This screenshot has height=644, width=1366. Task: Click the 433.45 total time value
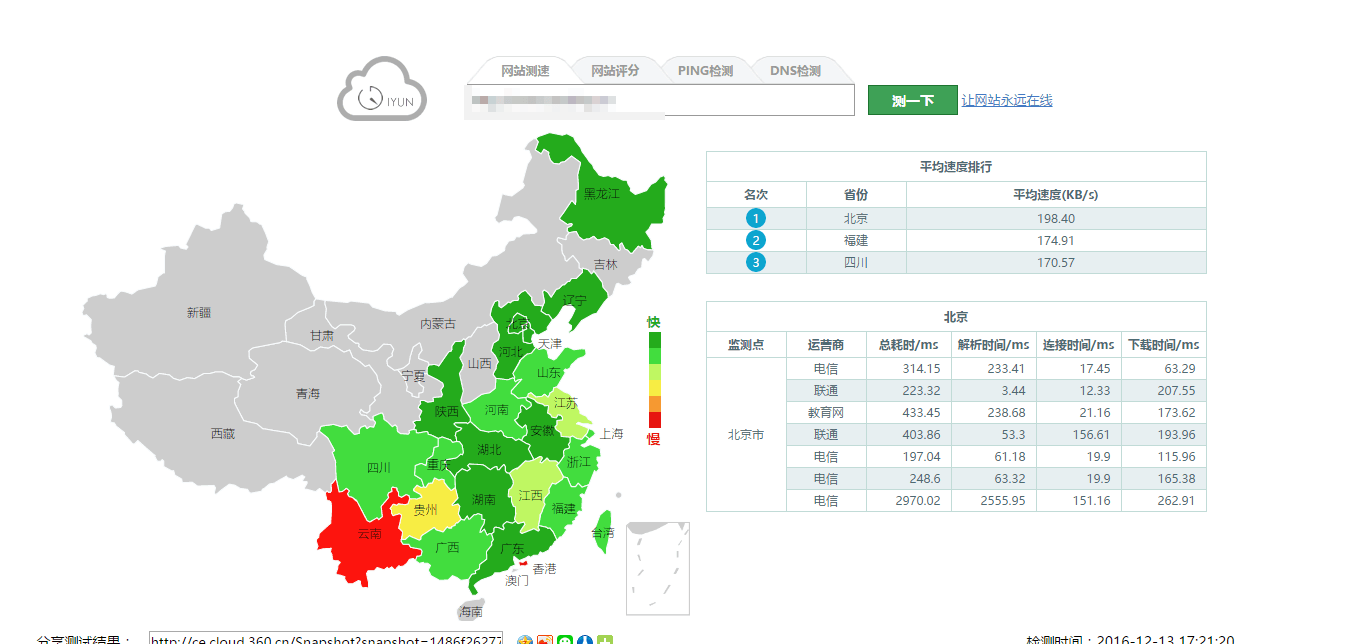click(x=921, y=412)
